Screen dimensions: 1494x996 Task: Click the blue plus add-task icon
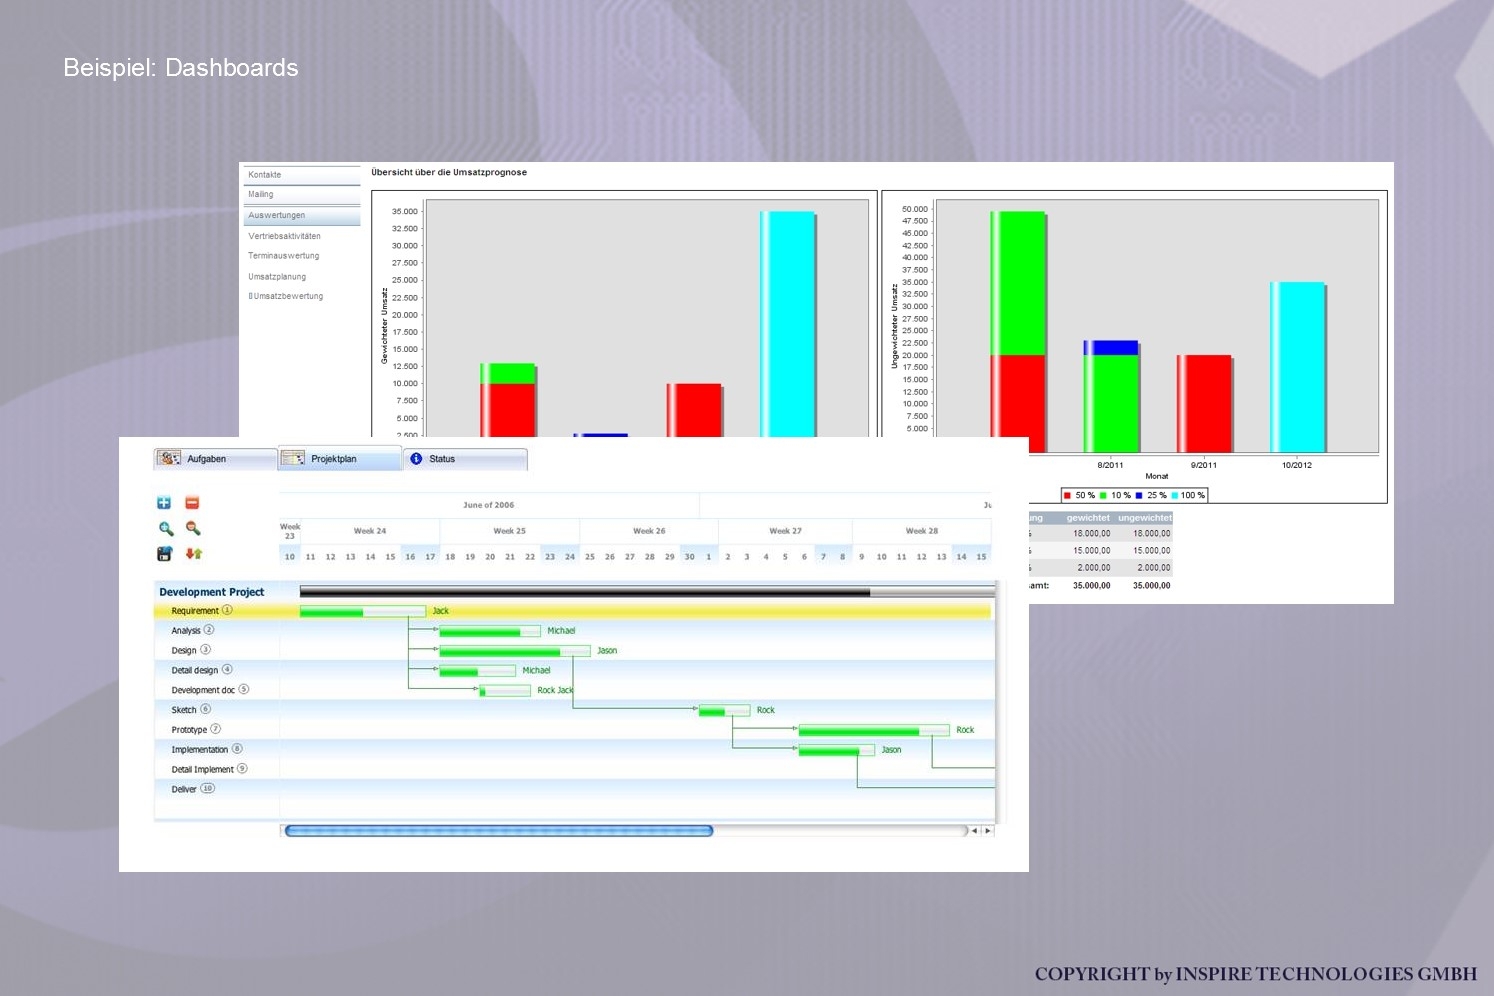click(164, 503)
